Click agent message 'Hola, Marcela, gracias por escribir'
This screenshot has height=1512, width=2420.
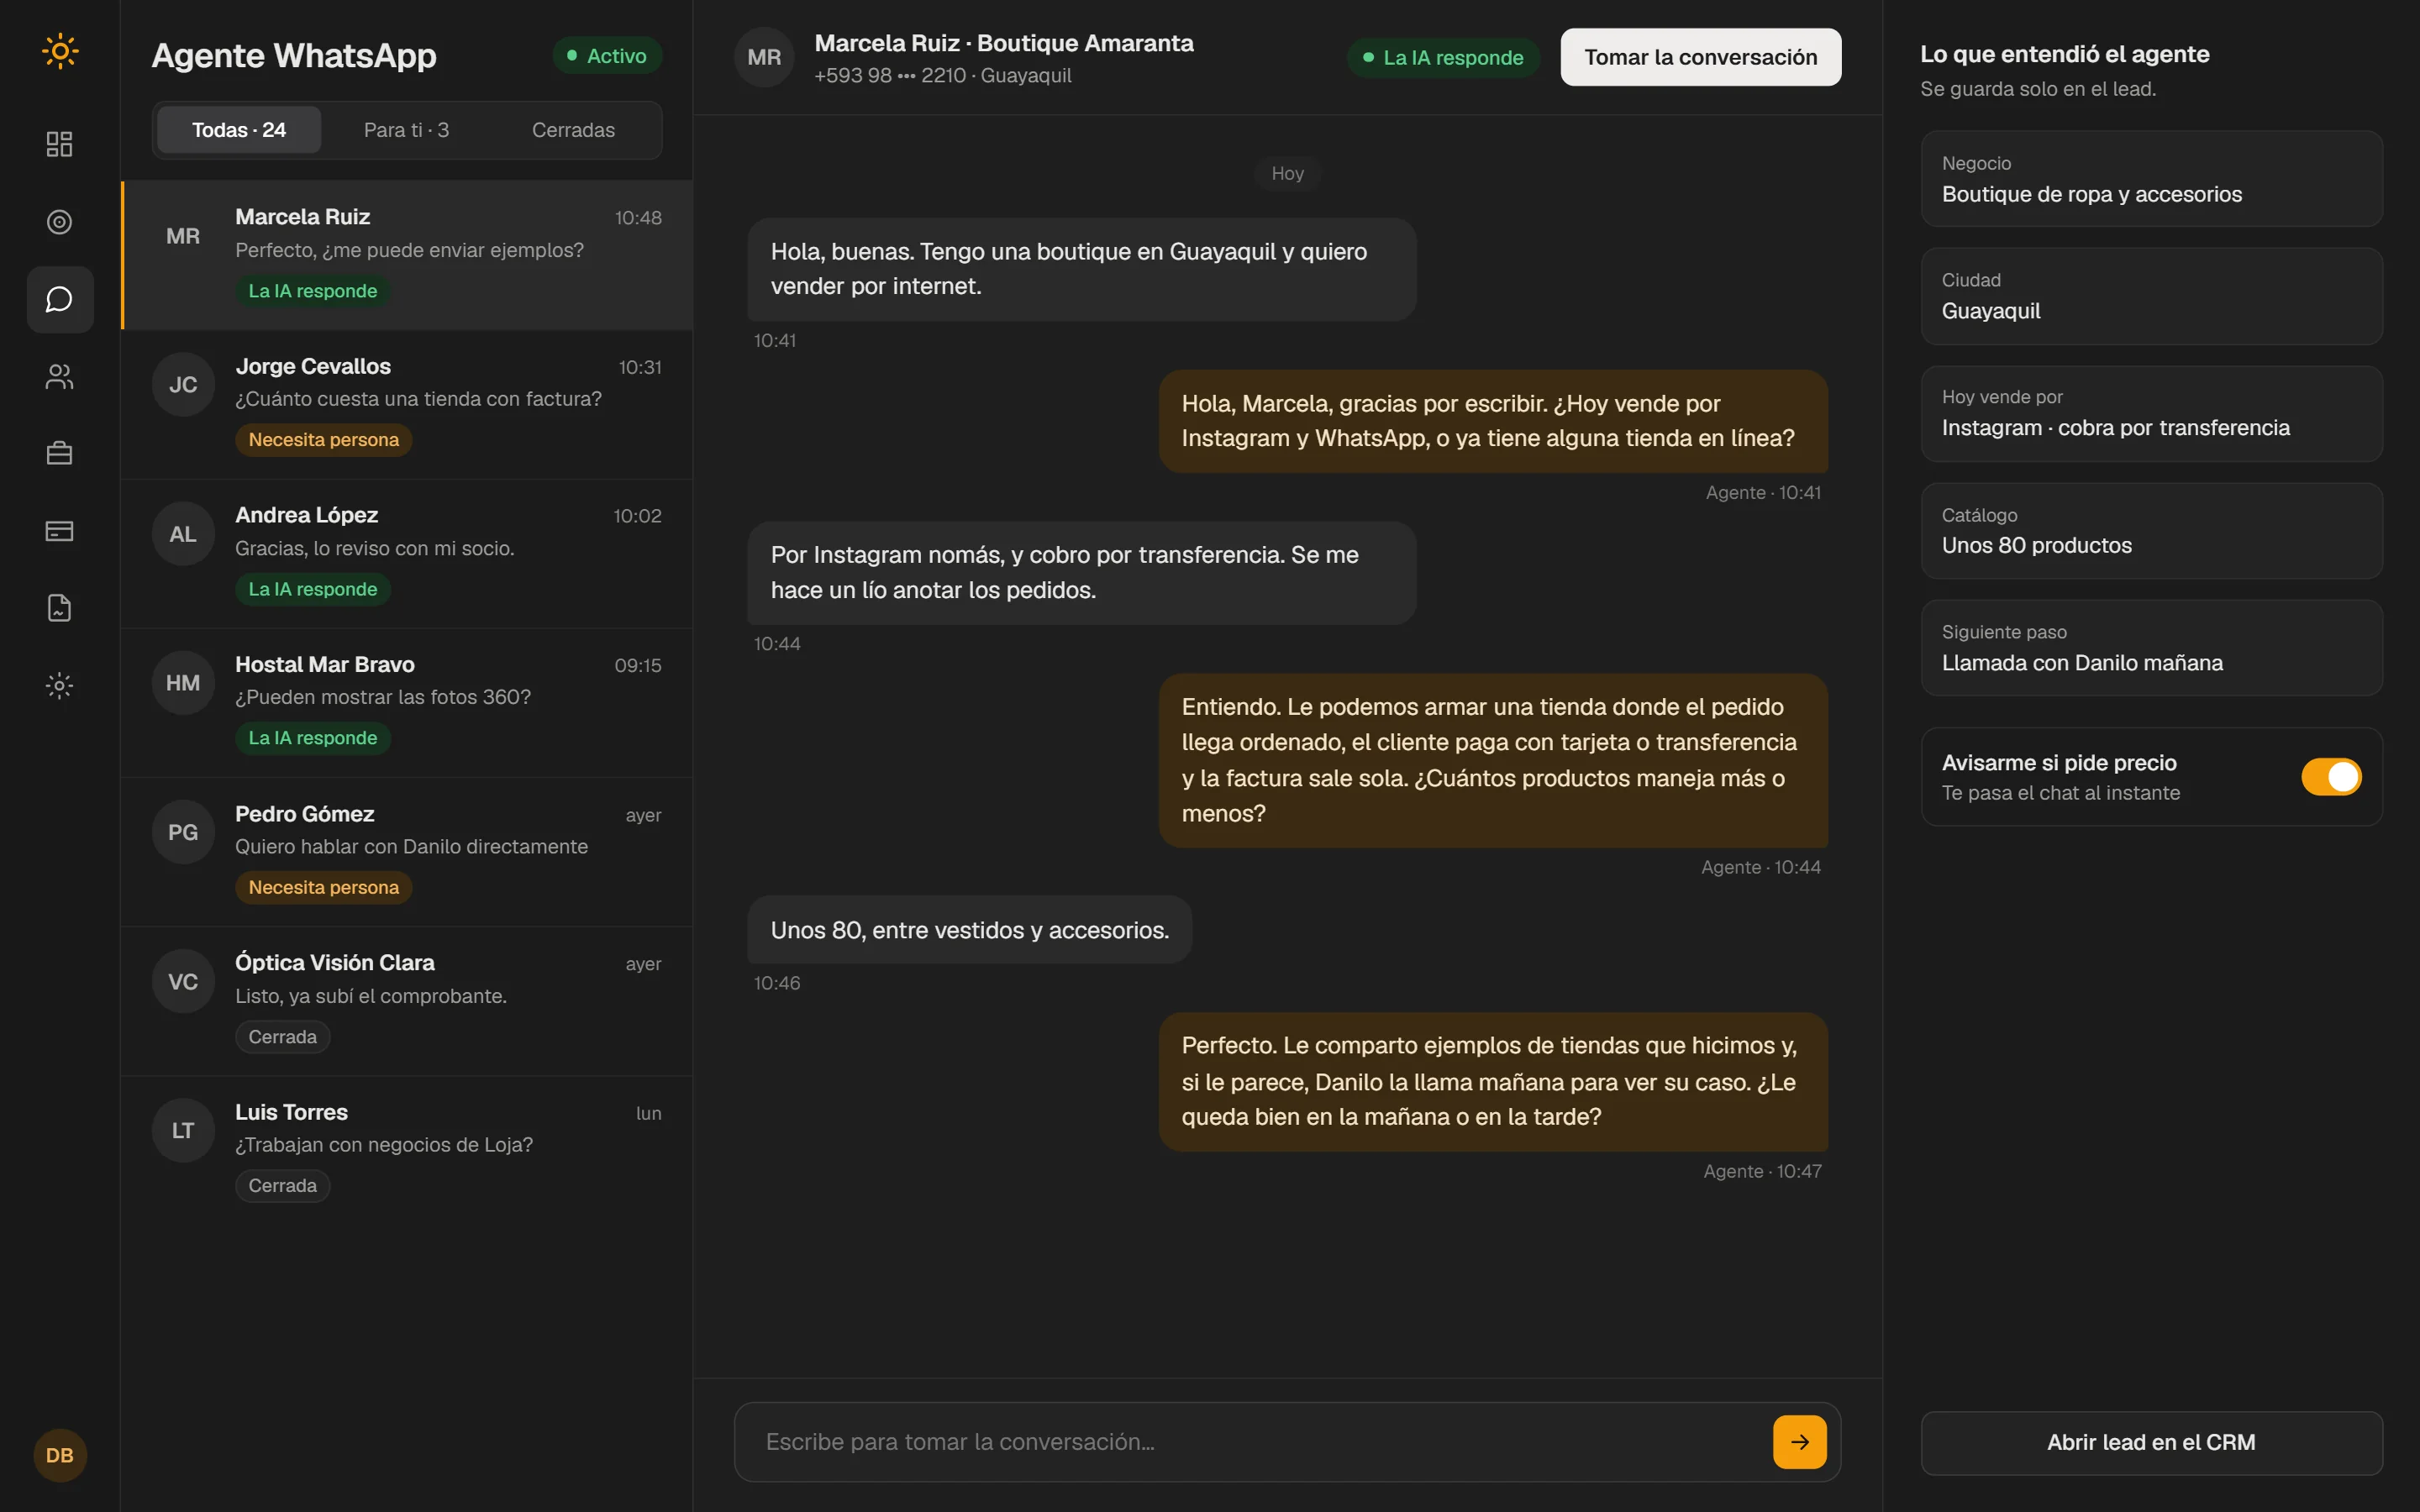click(x=1493, y=421)
